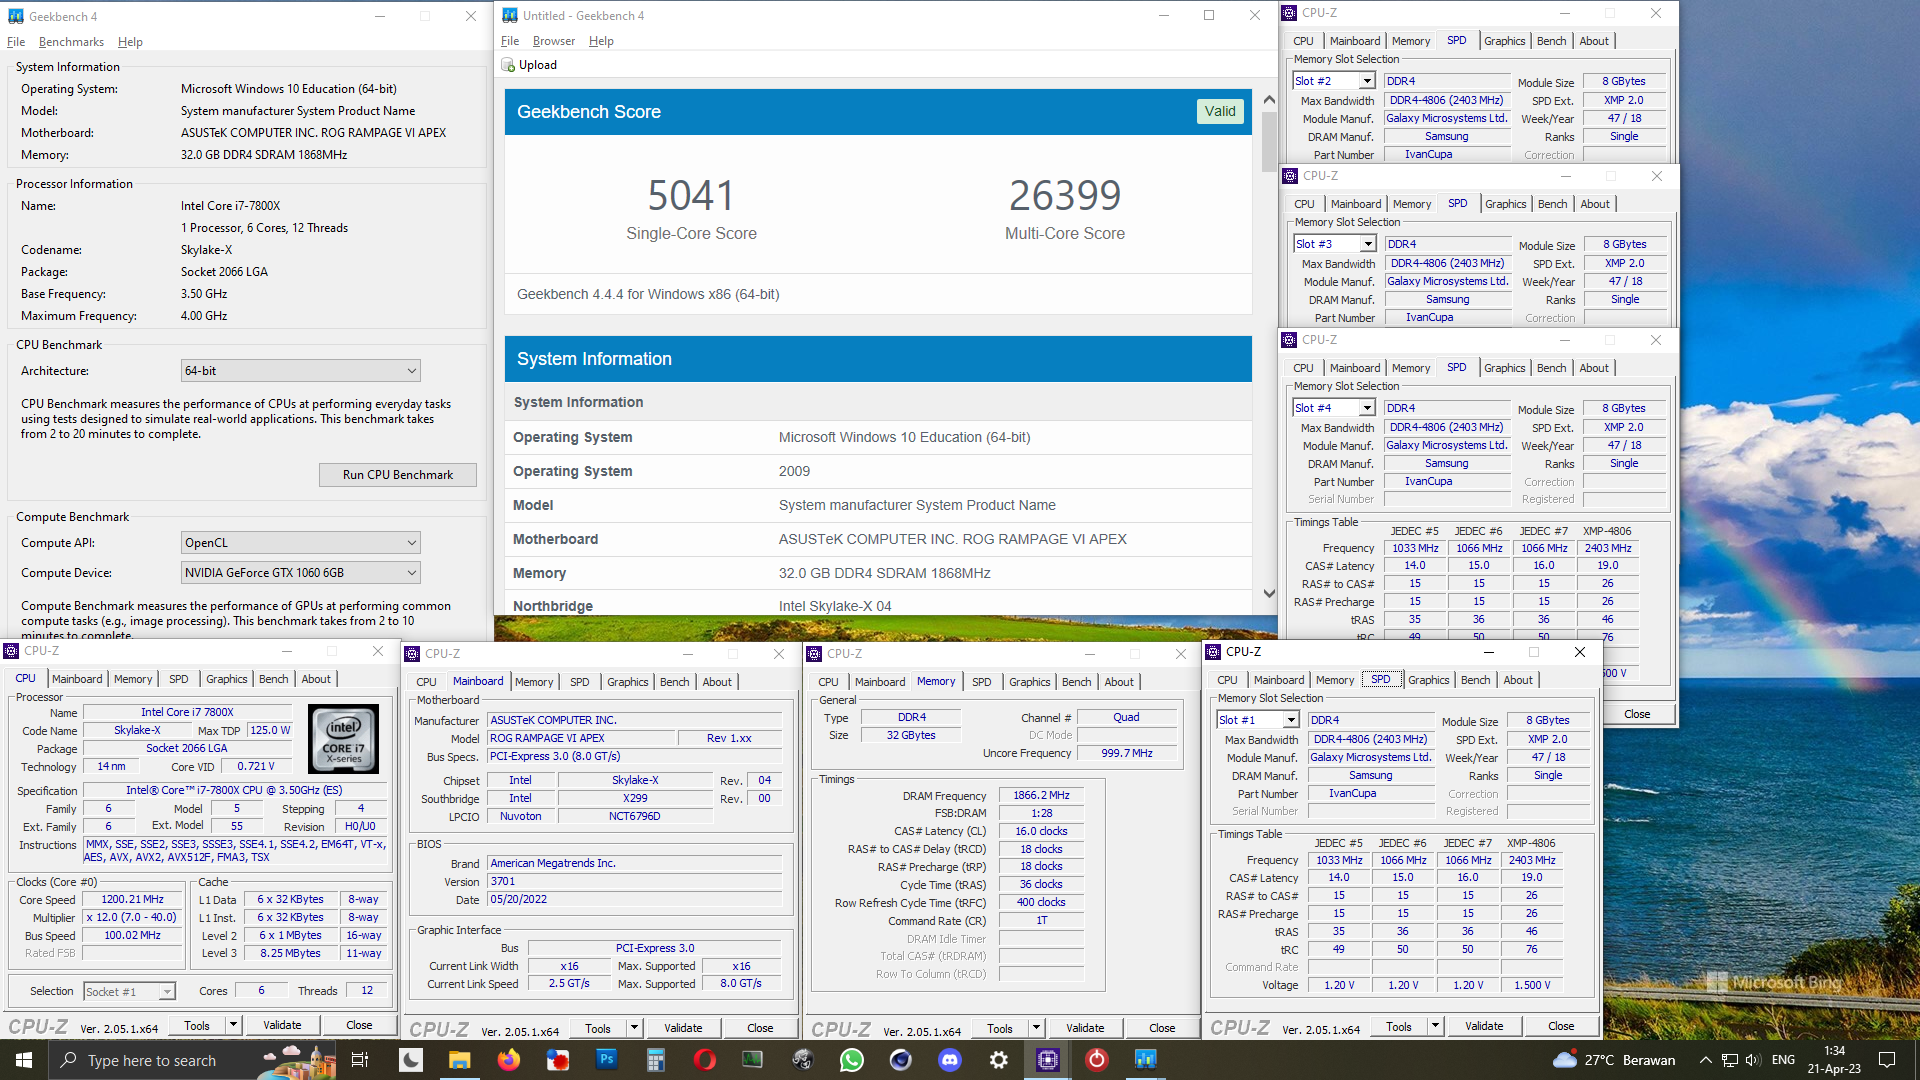Open Discord from the taskbar
The image size is (1920, 1080).
tap(949, 1060)
